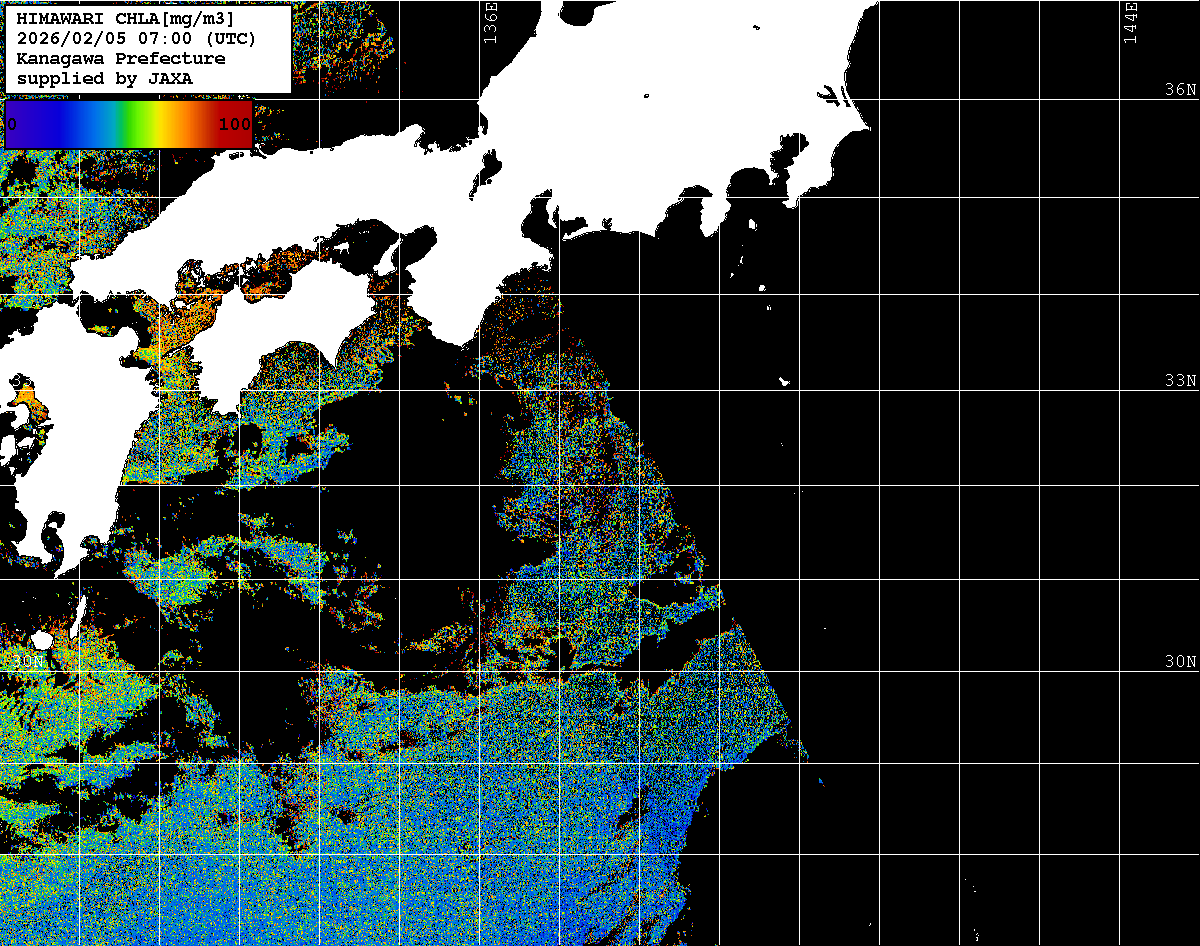Pick the yellow section of the color bar

point(152,124)
